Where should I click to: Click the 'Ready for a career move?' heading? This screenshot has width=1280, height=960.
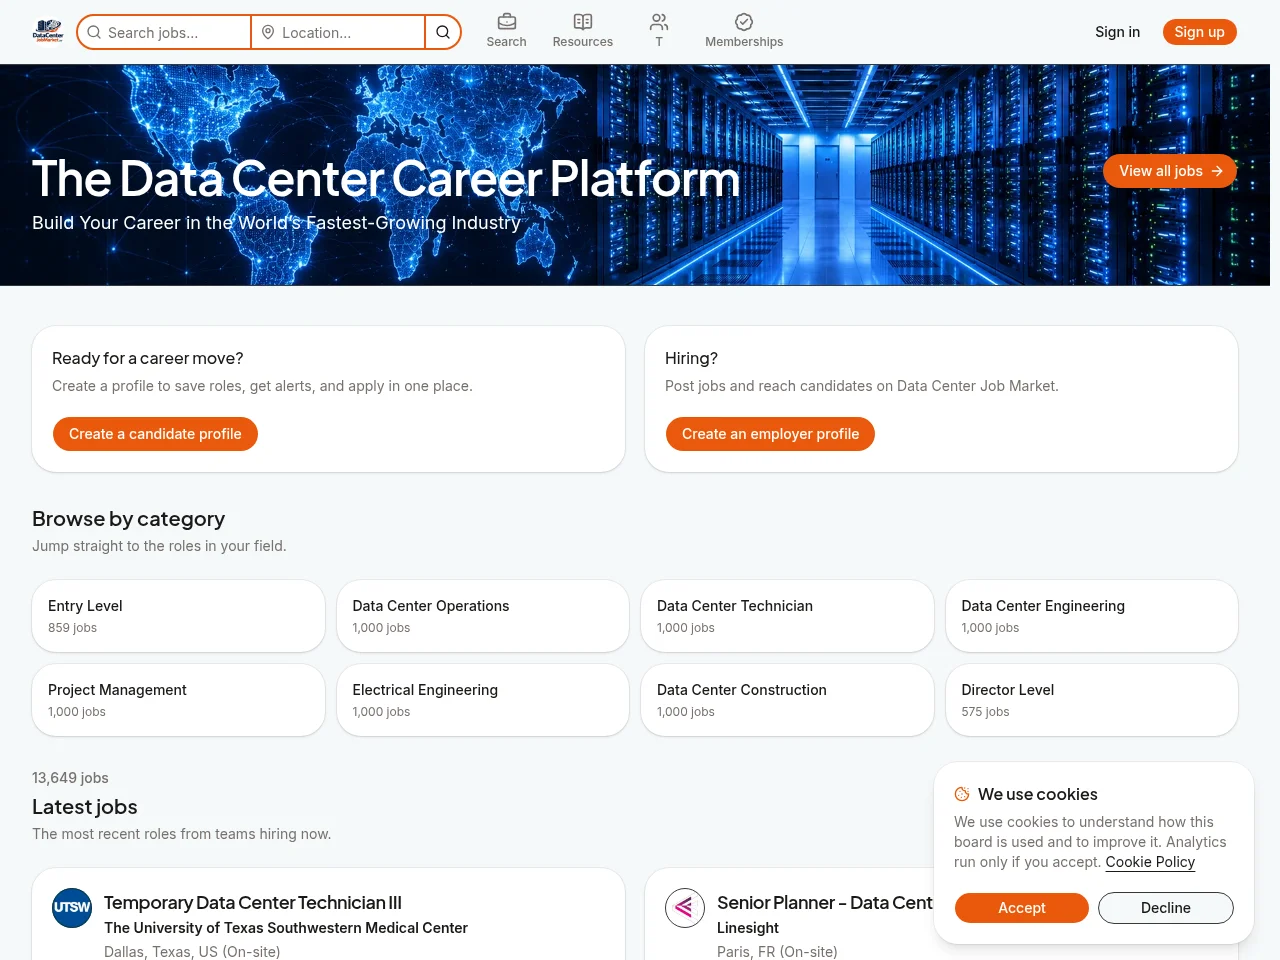[x=148, y=358]
